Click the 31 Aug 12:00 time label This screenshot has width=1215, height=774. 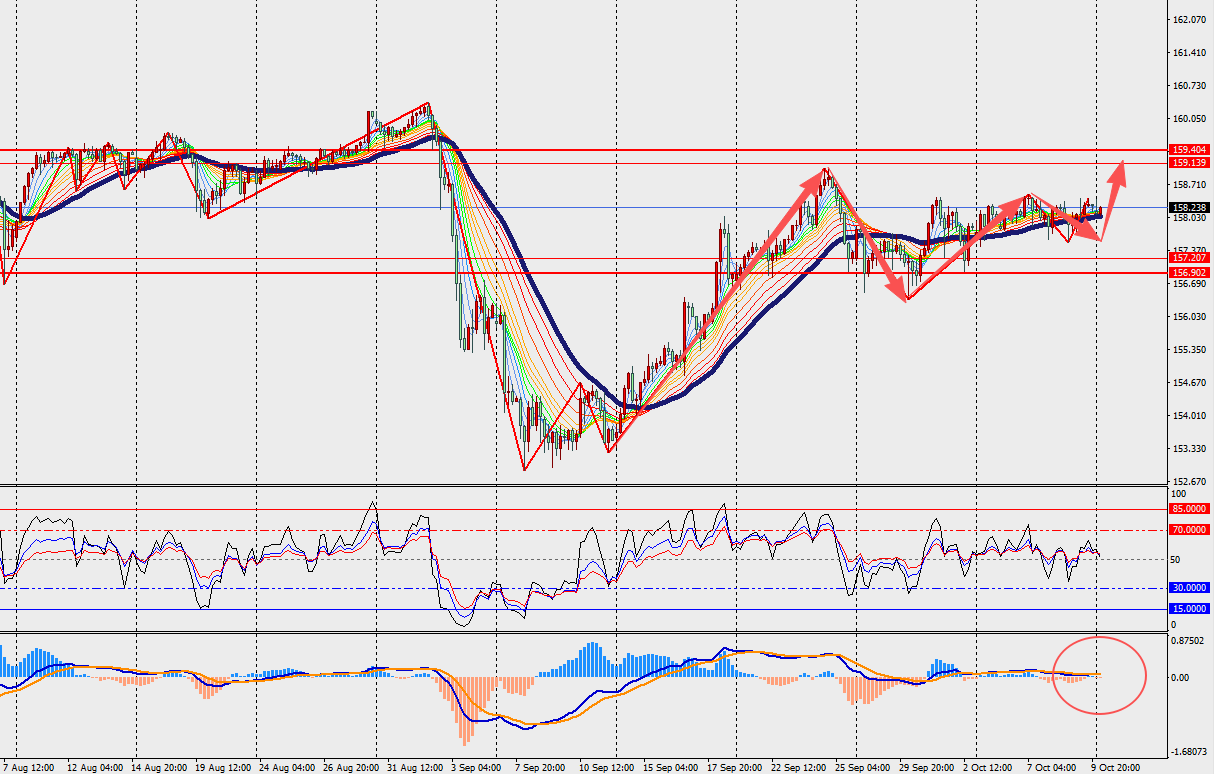click(x=414, y=767)
